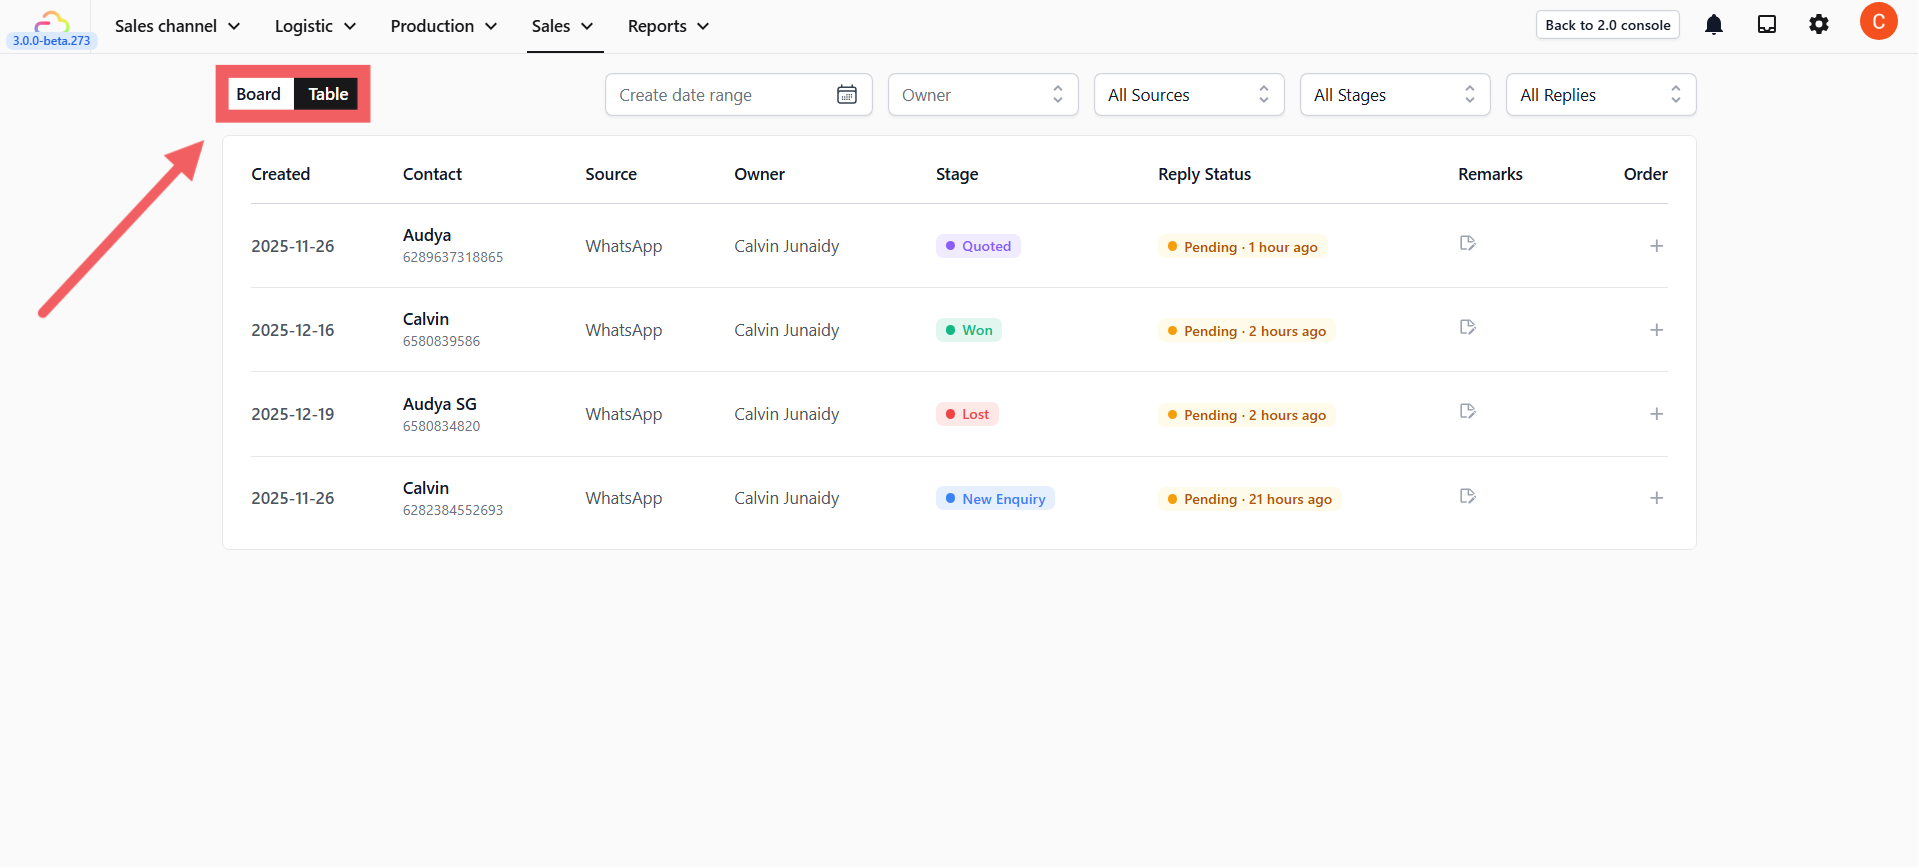Viewport: 1919px width, 868px height.
Task: Switch to Board view
Action: pyautogui.click(x=259, y=94)
